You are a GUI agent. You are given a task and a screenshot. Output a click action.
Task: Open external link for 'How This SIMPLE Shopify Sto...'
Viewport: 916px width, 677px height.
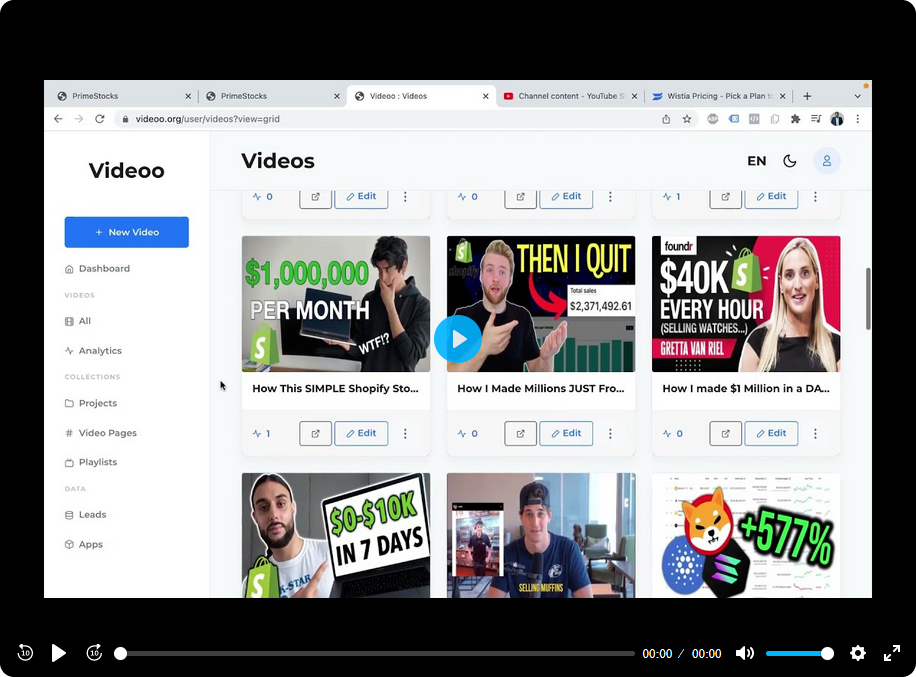315,433
